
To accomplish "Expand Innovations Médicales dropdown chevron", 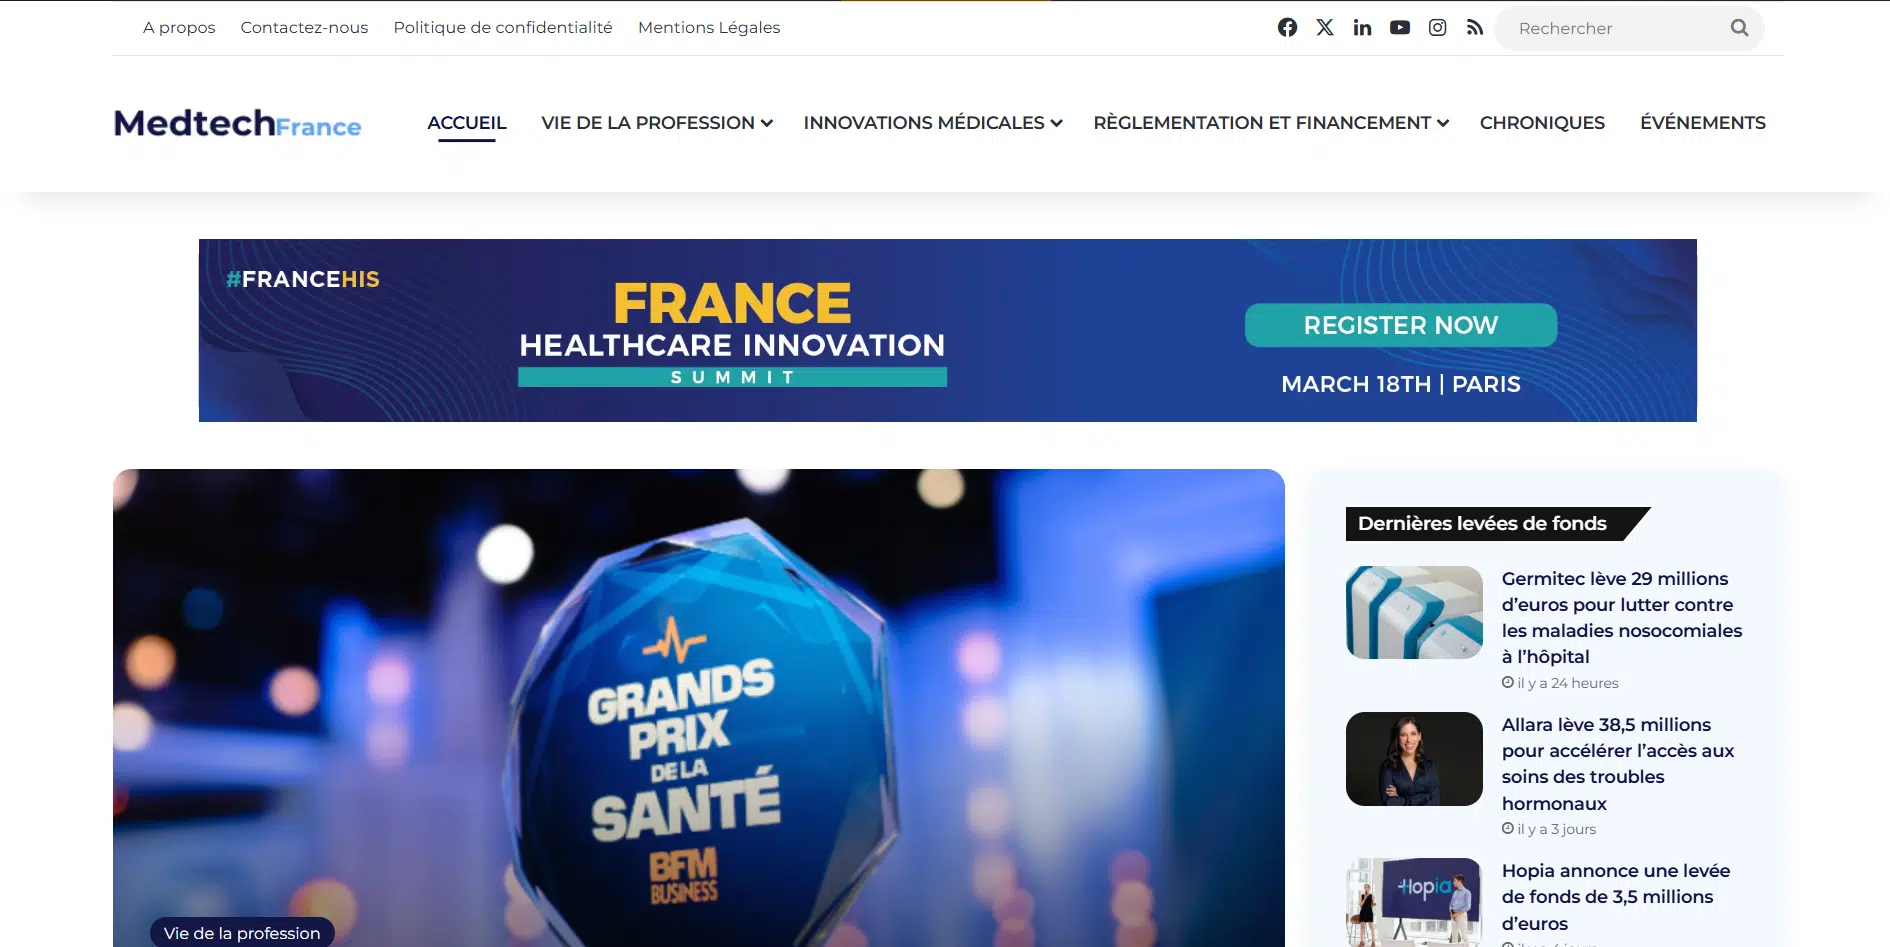I will point(1056,123).
